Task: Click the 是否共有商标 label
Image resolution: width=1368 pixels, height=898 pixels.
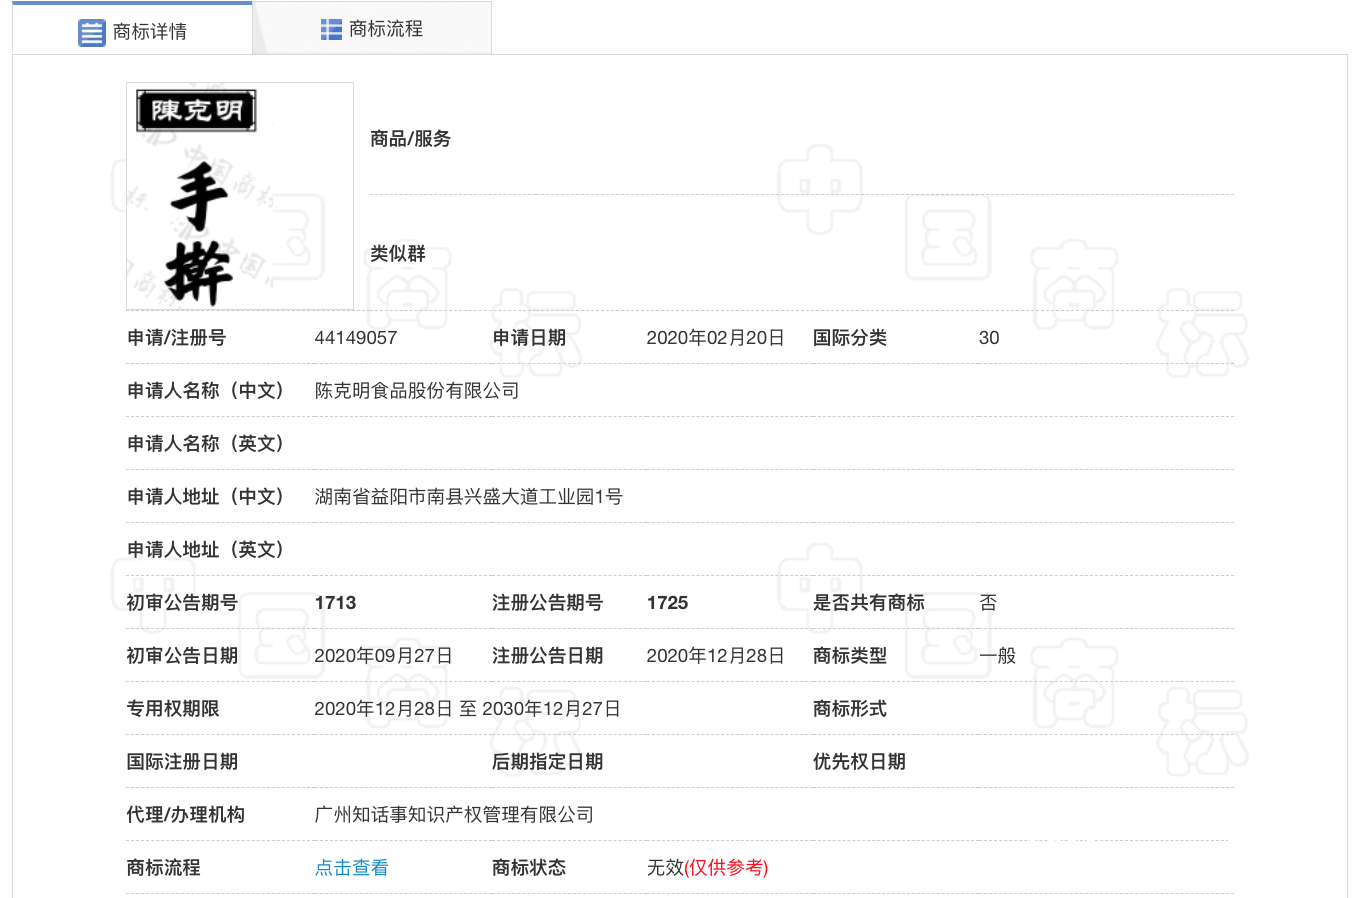Action: 869,603
